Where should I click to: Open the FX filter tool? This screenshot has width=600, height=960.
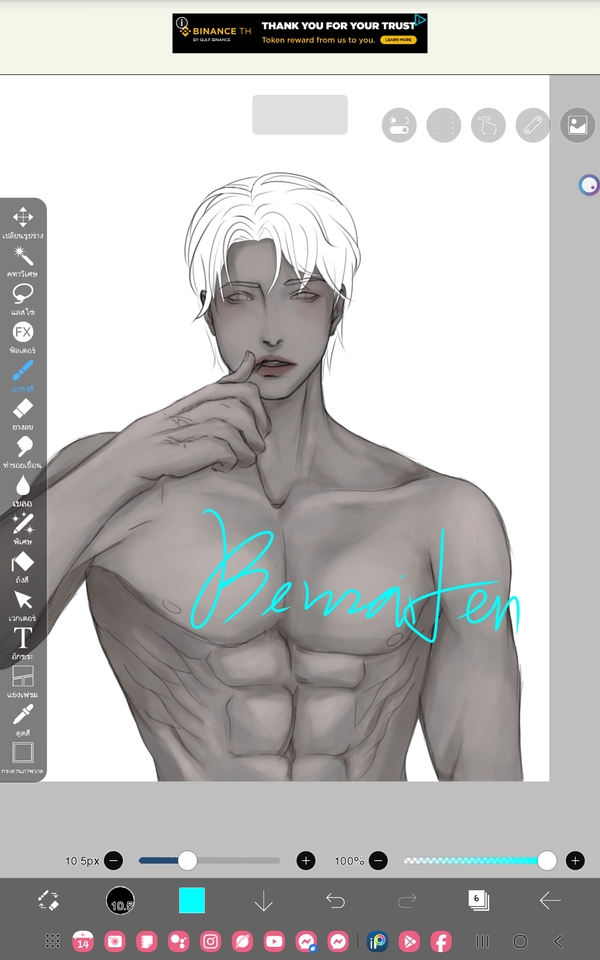point(22,332)
